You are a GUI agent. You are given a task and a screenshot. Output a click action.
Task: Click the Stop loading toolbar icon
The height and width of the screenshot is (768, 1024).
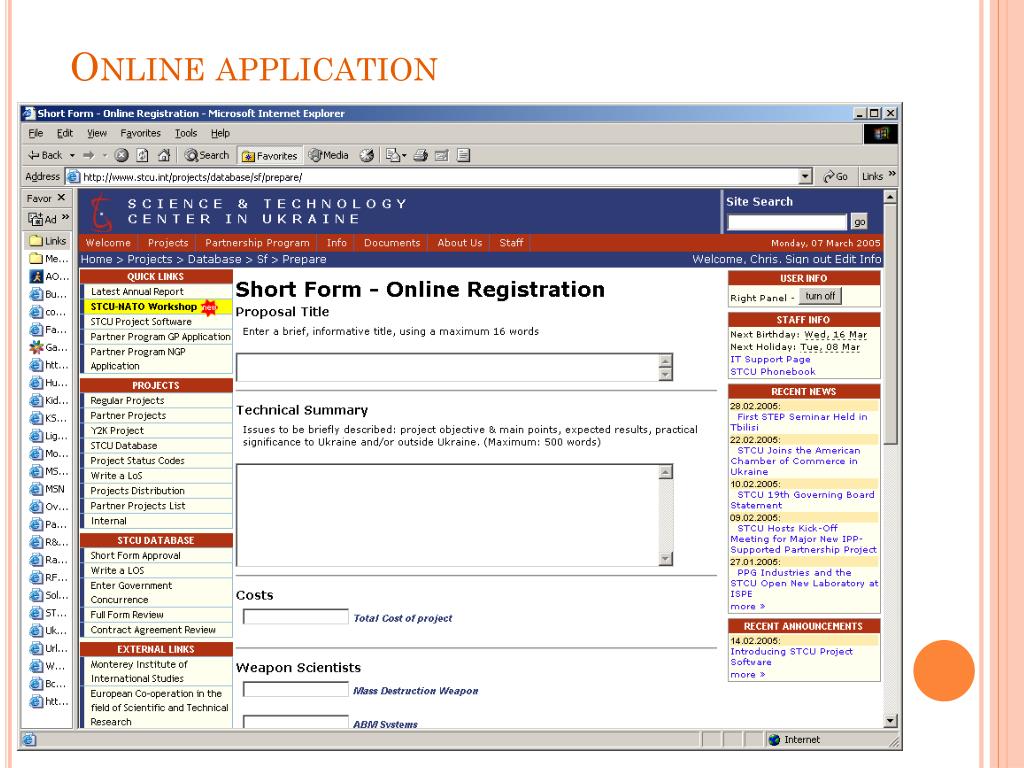point(122,155)
